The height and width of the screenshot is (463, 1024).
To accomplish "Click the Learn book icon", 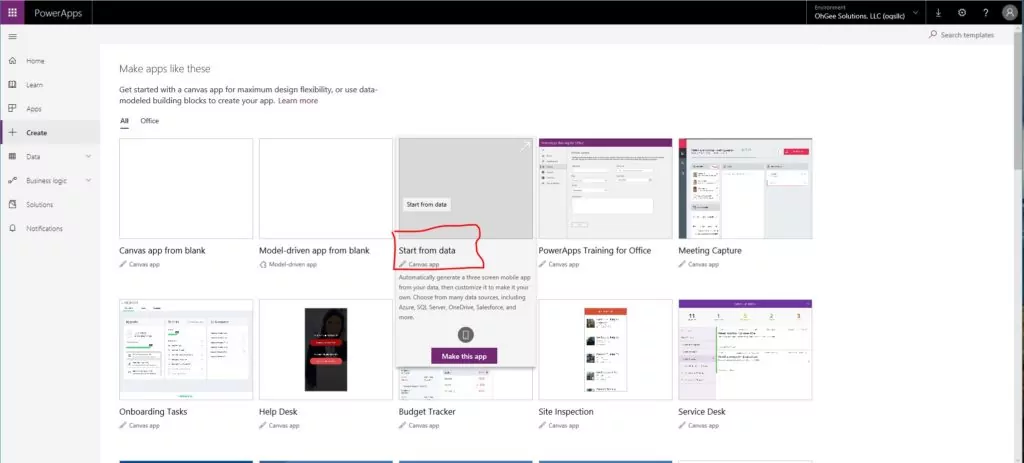I will [12, 85].
